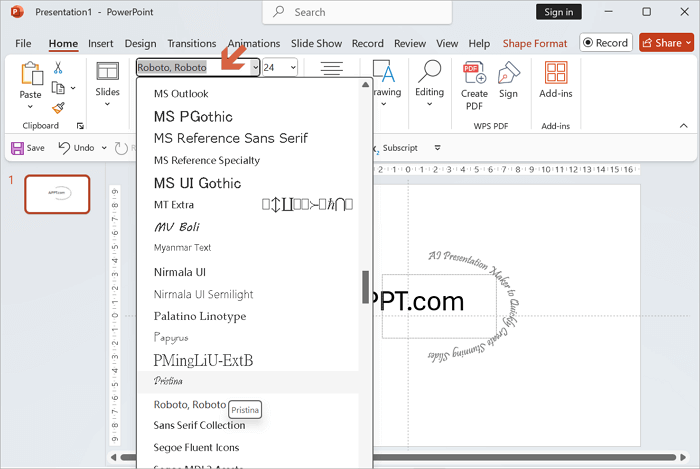Click the Subscript button in quick toolbar
Viewport: 700px width, 469px height.
click(x=396, y=148)
